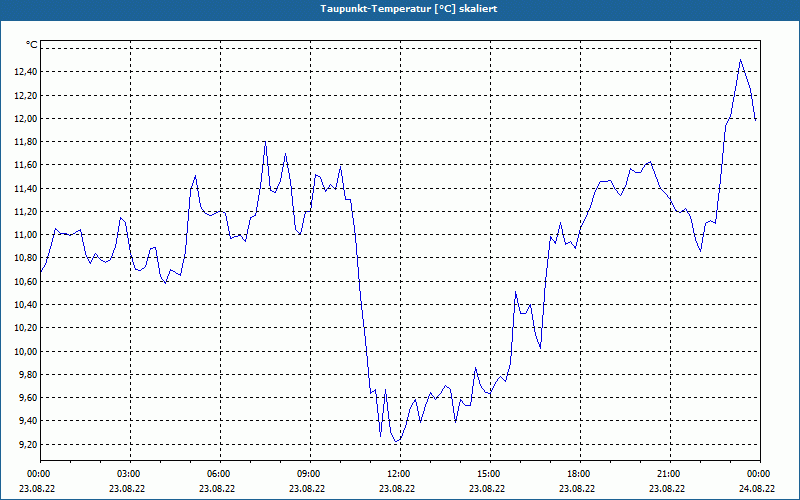Click the 10,80 y-axis label
Screen dimensions: 800x500
click(x=26, y=258)
